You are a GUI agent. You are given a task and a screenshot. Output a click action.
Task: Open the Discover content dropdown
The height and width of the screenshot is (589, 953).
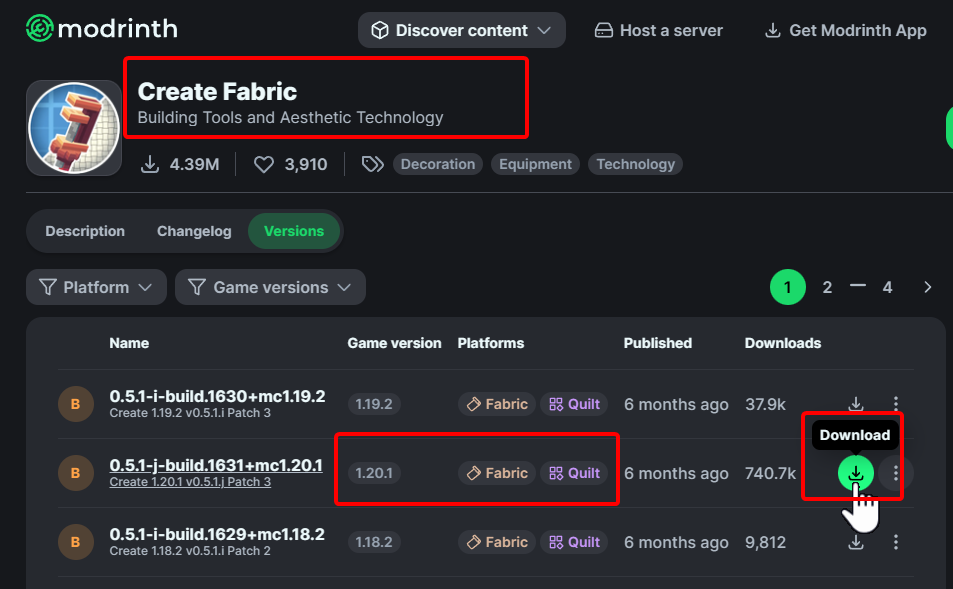[x=462, y=30]
